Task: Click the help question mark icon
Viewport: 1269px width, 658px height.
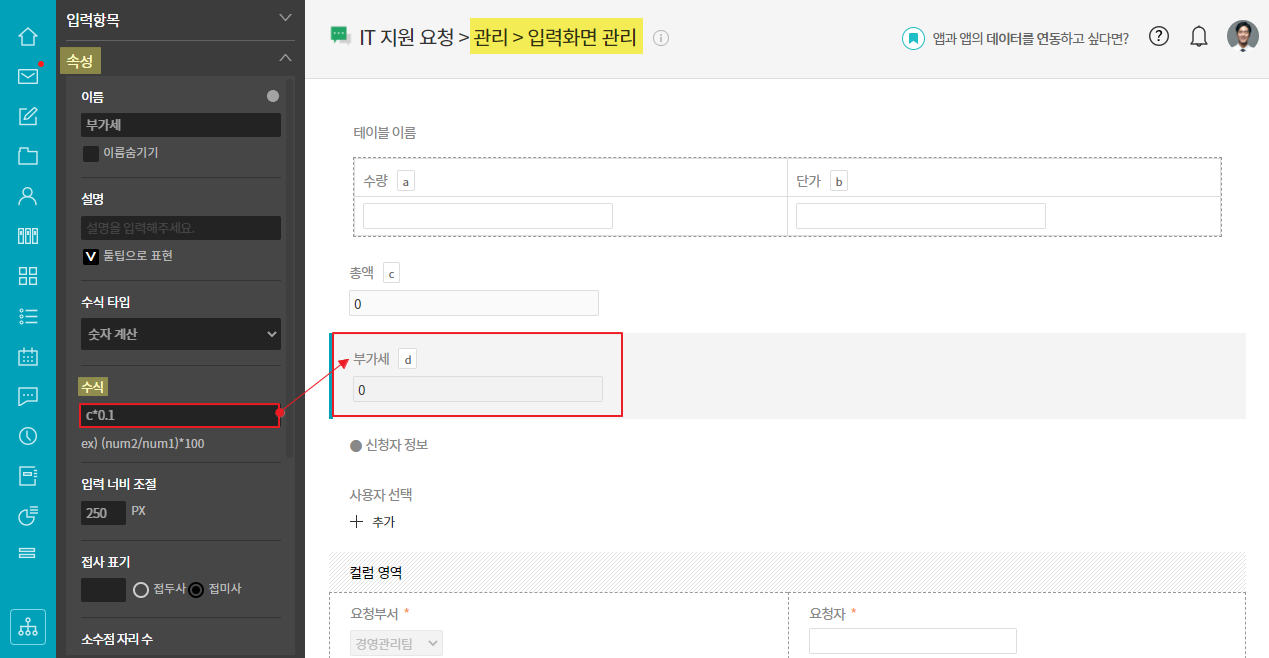Action: tap(1159, 37)
